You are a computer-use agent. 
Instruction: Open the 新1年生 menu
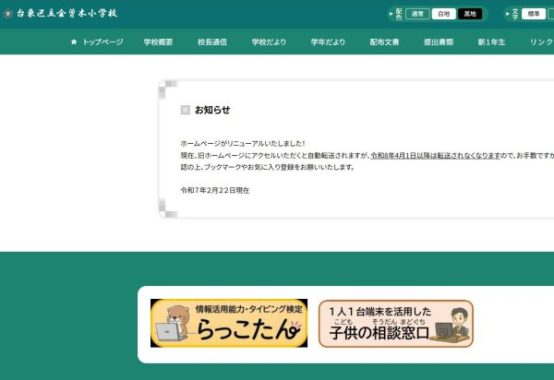tap(491, 42)
